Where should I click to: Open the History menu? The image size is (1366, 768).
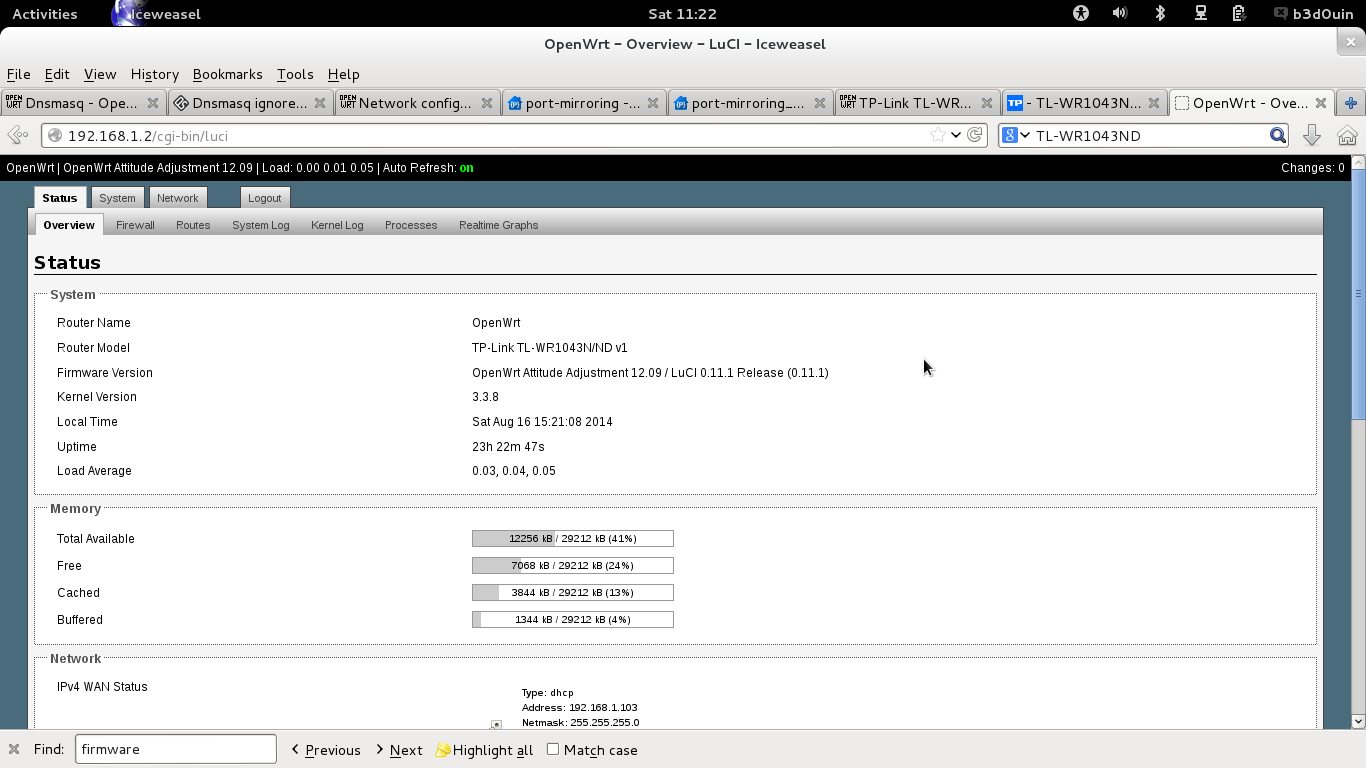click(154, 74)
